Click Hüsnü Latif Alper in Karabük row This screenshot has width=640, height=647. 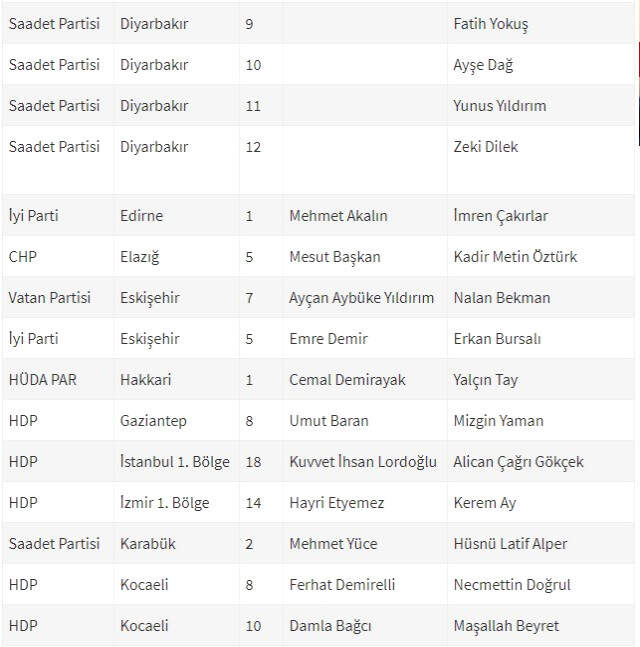510,543
